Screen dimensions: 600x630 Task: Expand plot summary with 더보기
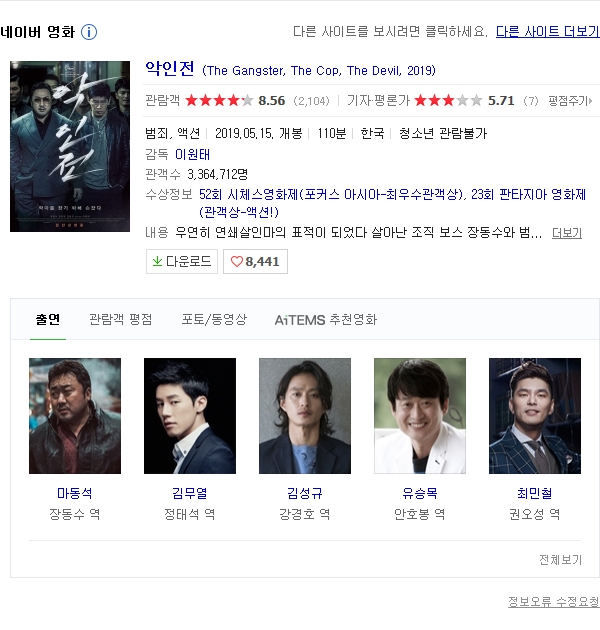567,233
